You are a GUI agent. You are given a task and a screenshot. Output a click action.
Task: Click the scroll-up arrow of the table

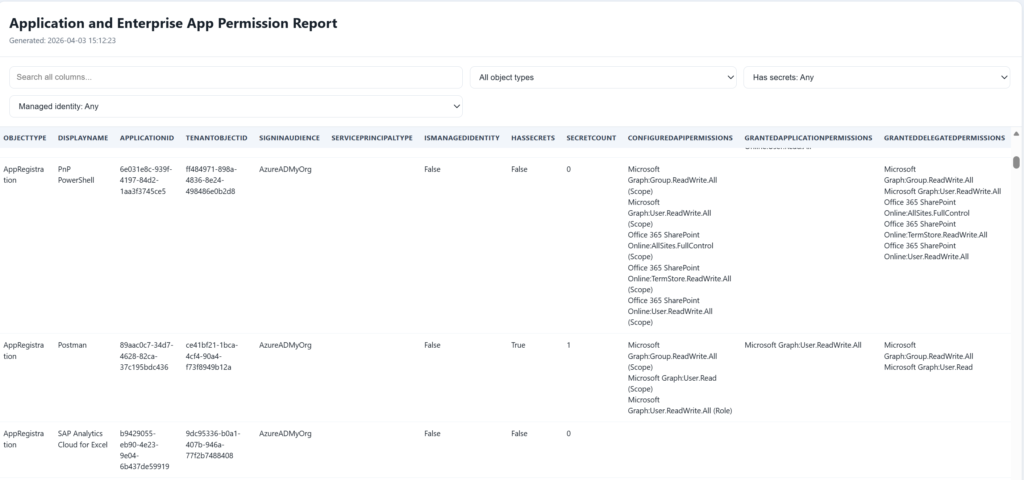tap(1016, 133)
